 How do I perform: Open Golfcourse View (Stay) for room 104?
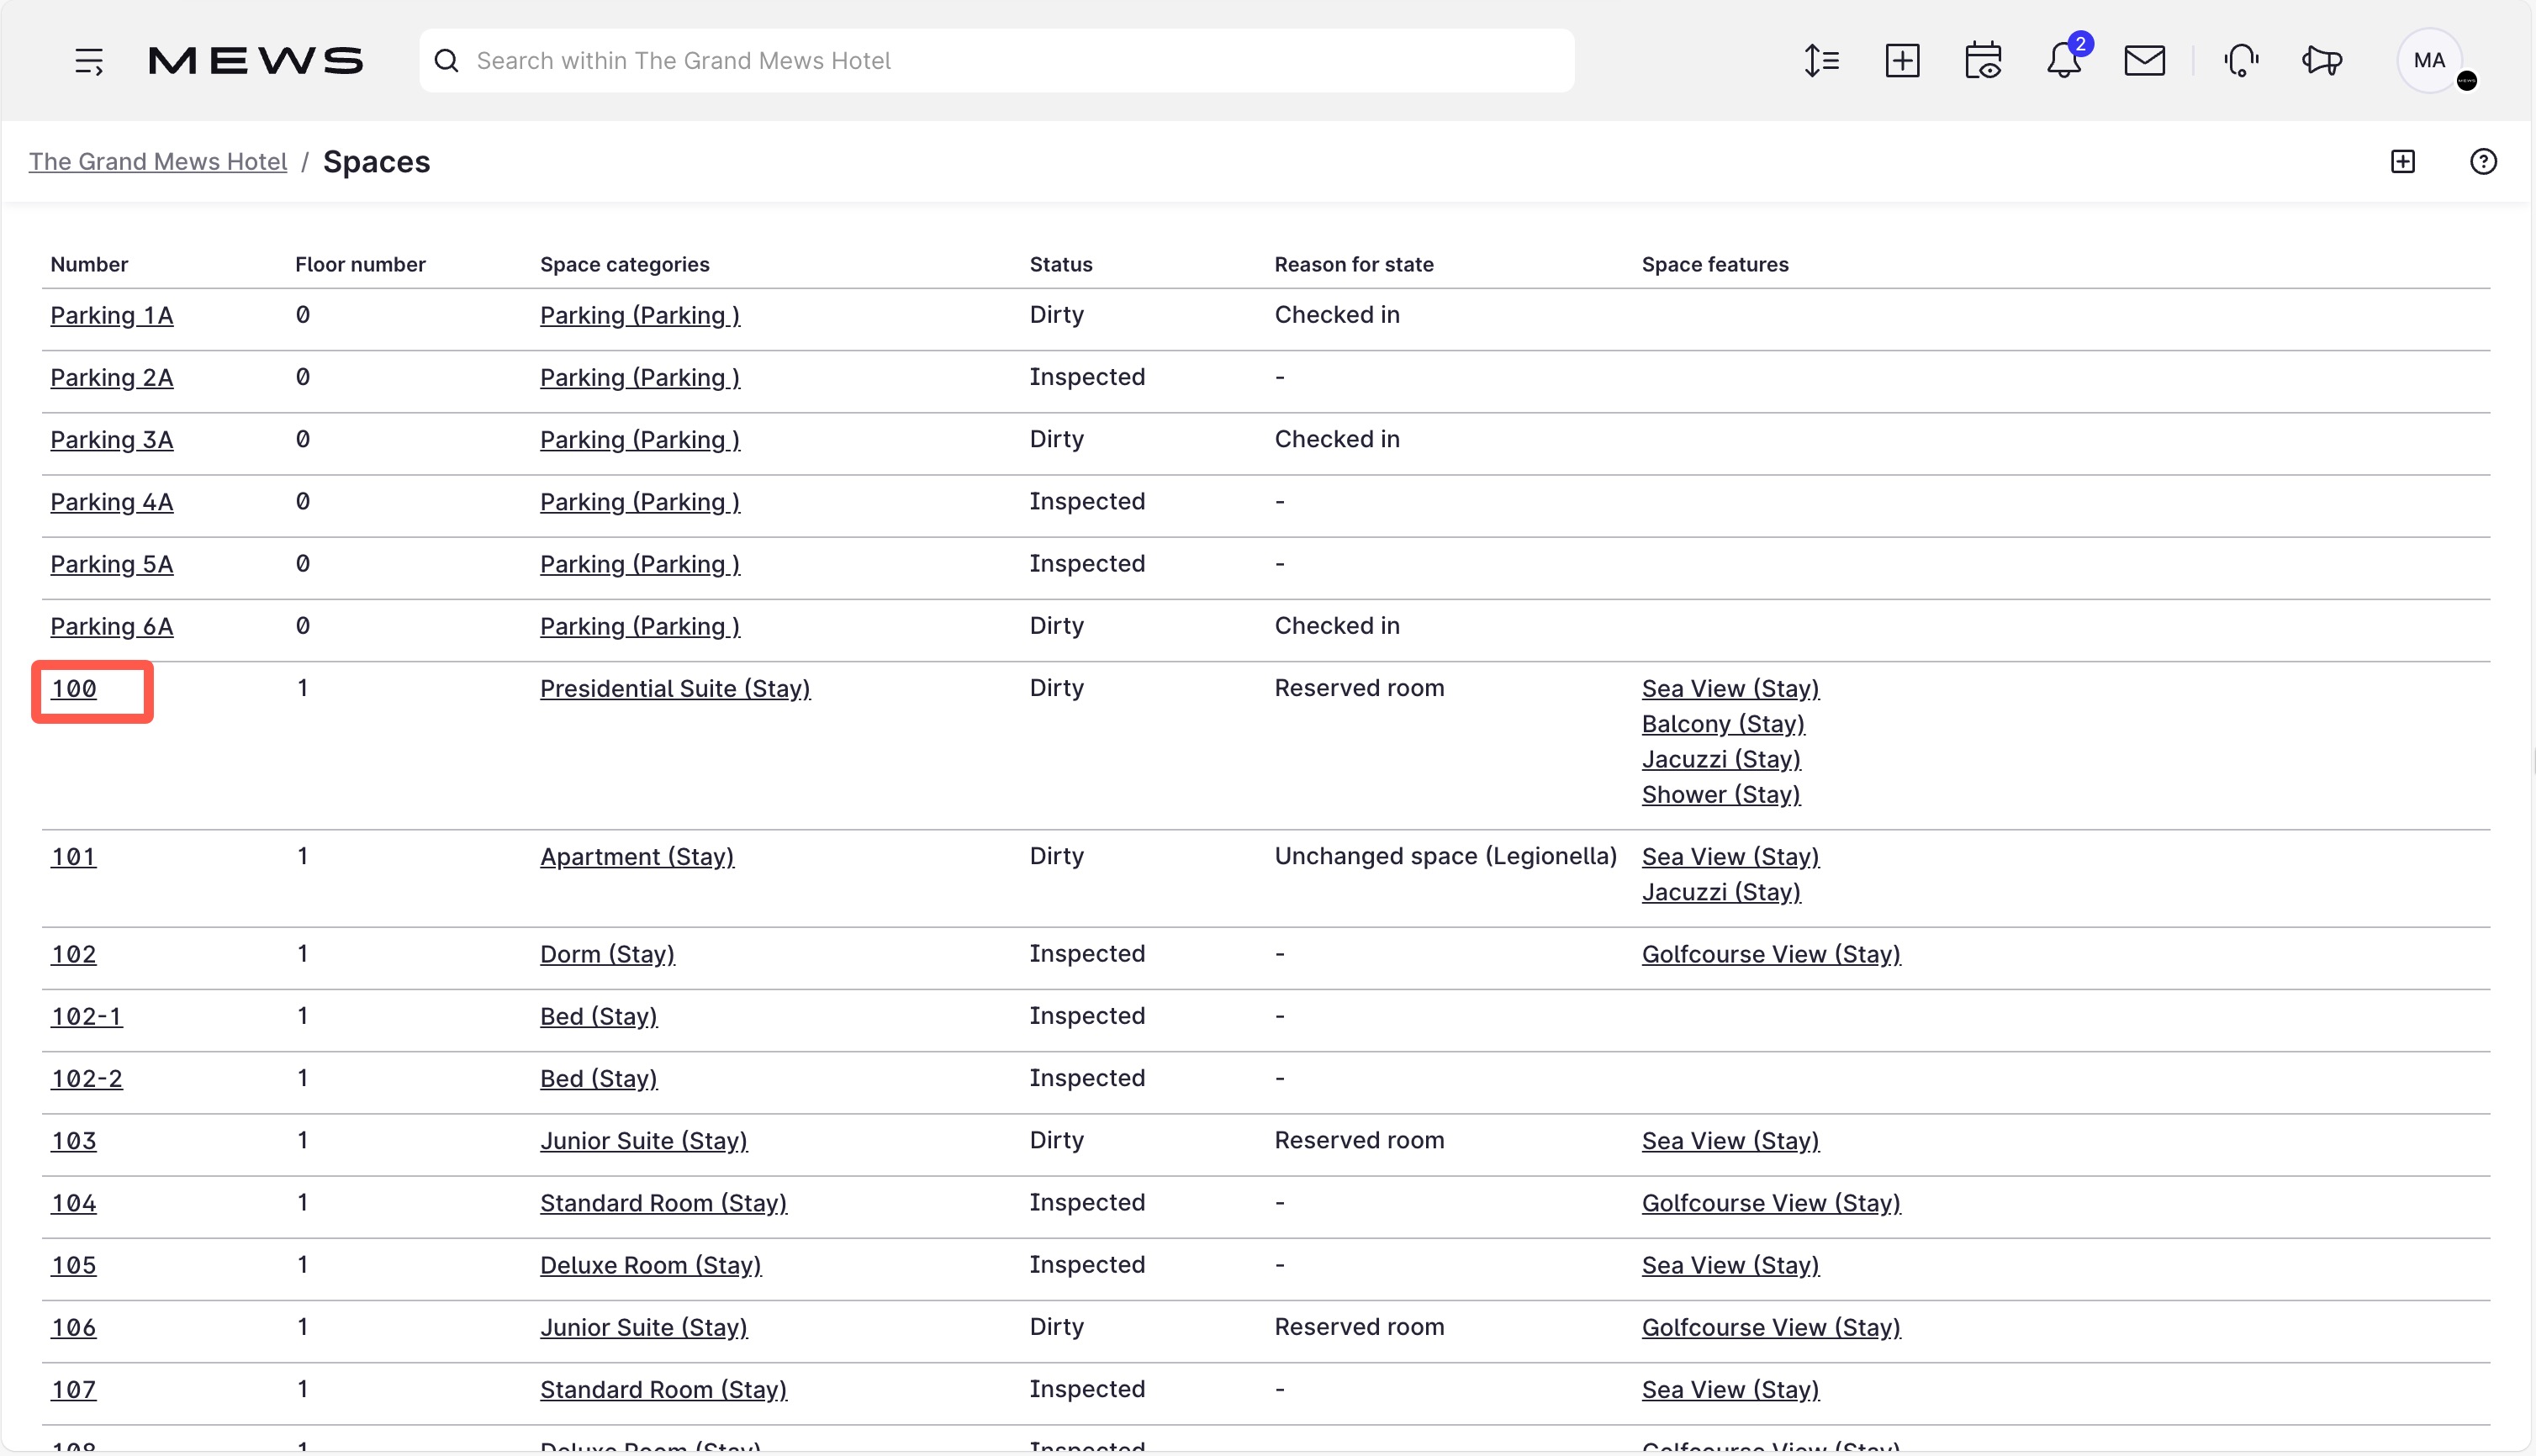[x=1771, y=1203]
